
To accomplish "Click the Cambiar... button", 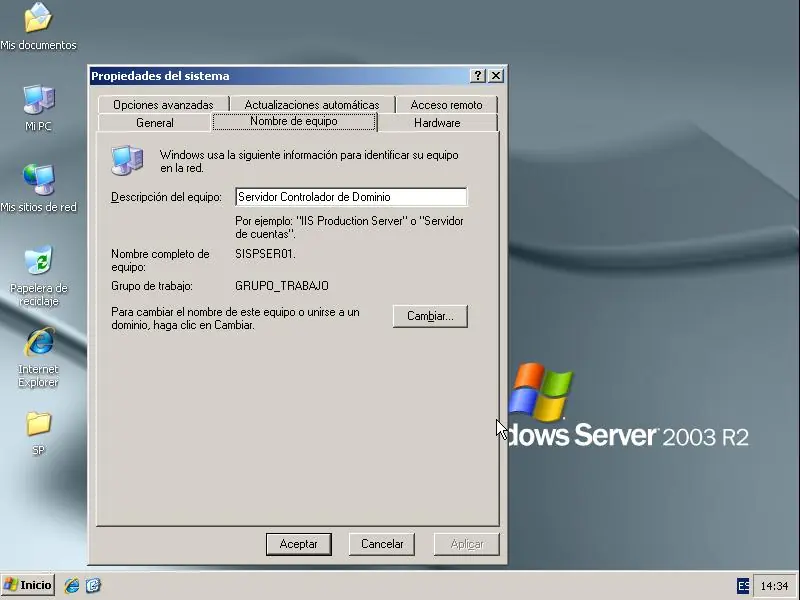I will pyautogui.click(x=430, y=316).
